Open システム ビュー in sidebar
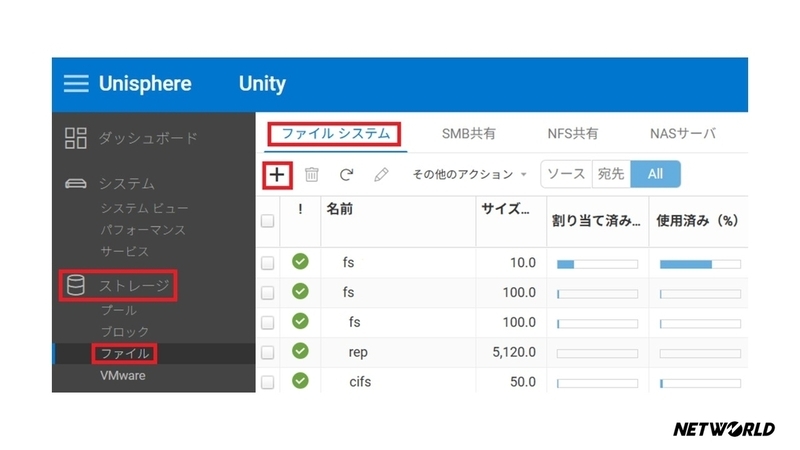Image resolution: width=800 pixels, height=450 pixels. 144,208
